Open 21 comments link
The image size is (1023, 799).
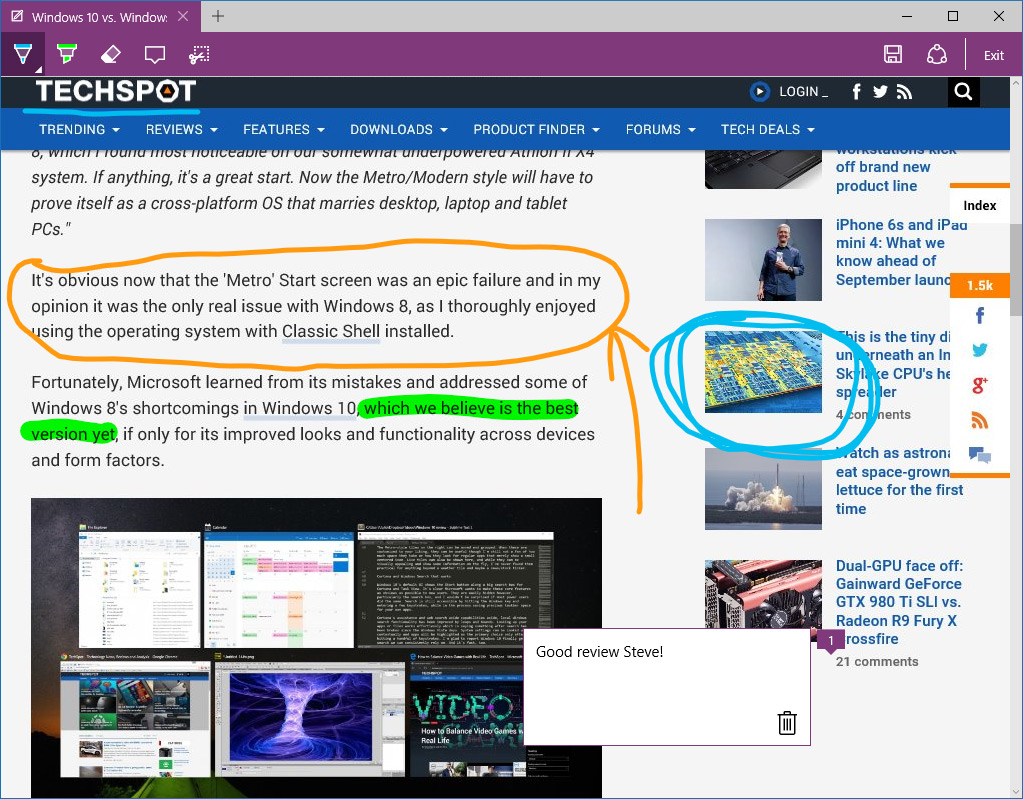[x=877, y=661]
